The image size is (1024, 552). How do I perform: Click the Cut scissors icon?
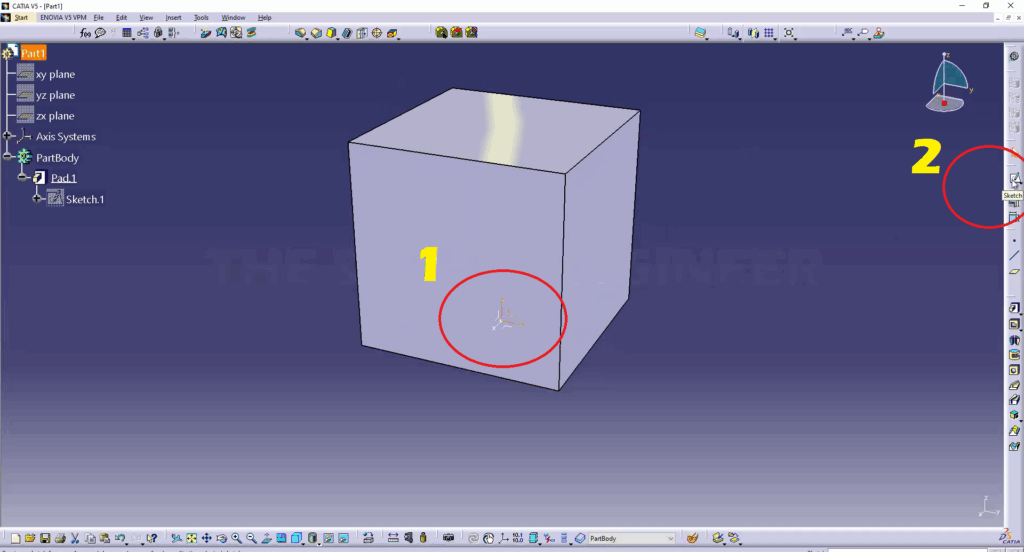(x=75, y=538)
